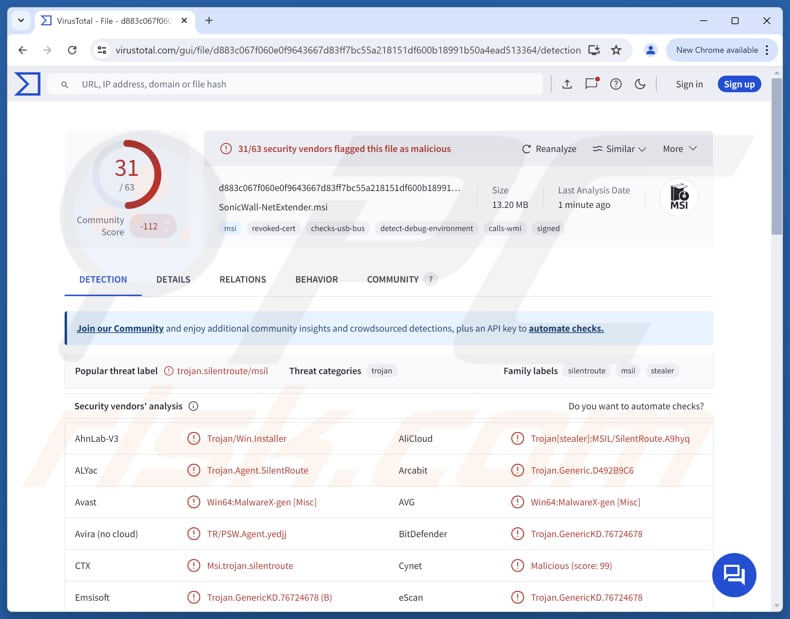Viewport: 790px width, 619px height.
Task: Open the help question mark icon
Action: pyautogui.click(x=616, y=84)
